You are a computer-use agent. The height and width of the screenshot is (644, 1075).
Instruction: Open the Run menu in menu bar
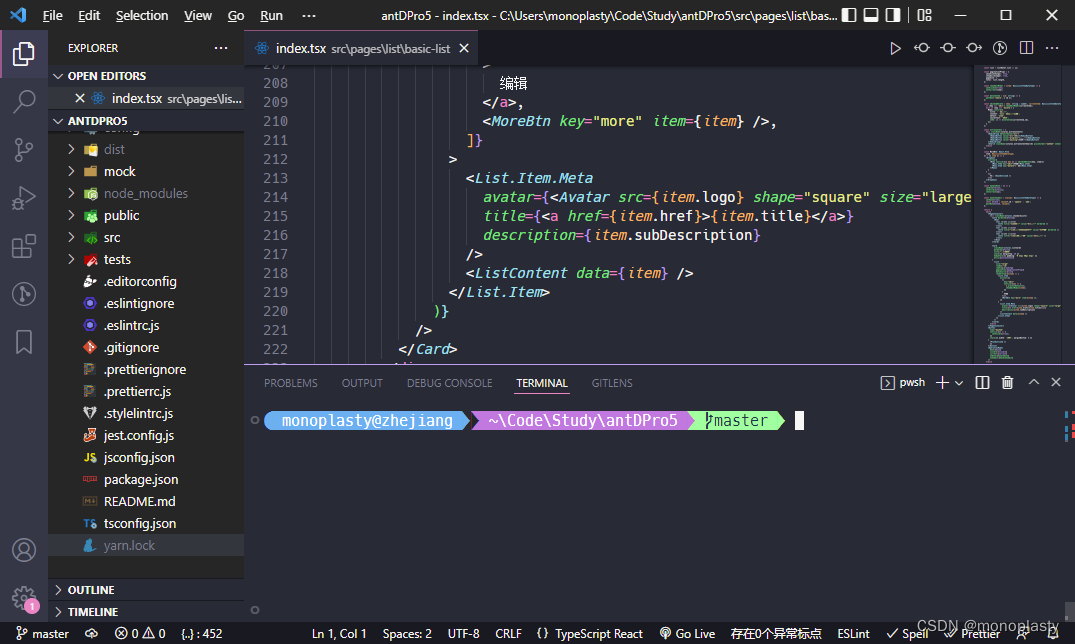(x=270, y=15)
